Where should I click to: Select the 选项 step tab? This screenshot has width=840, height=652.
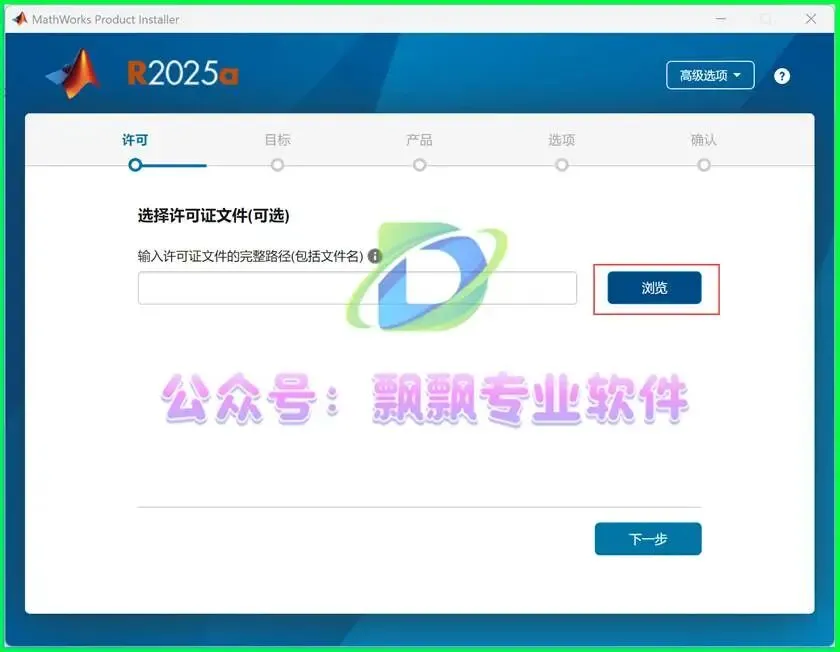point(561,140)
